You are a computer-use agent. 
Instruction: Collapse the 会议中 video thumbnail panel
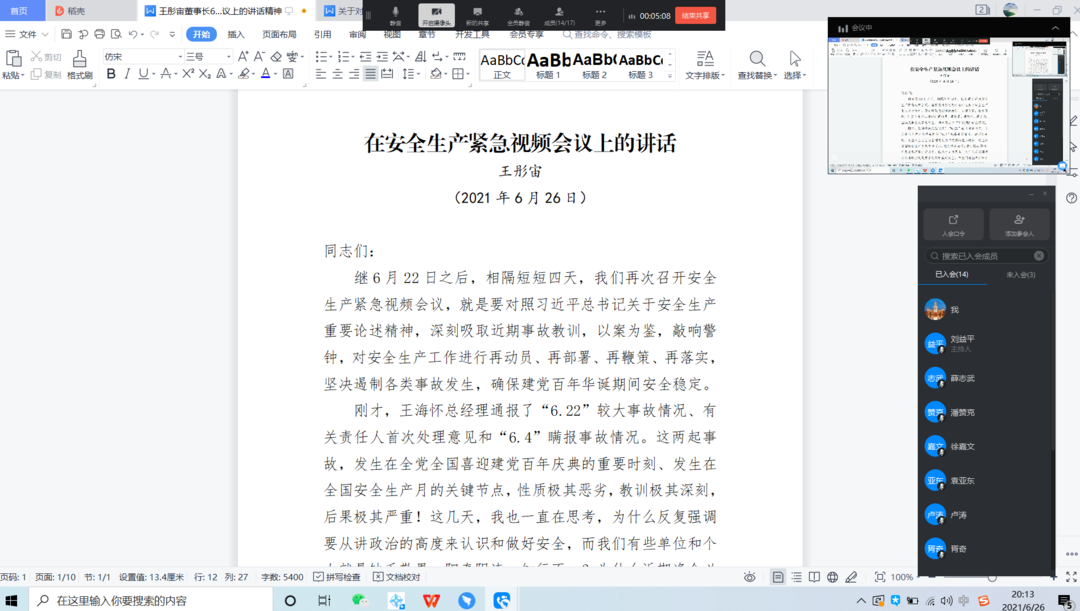click(1055, 28)
